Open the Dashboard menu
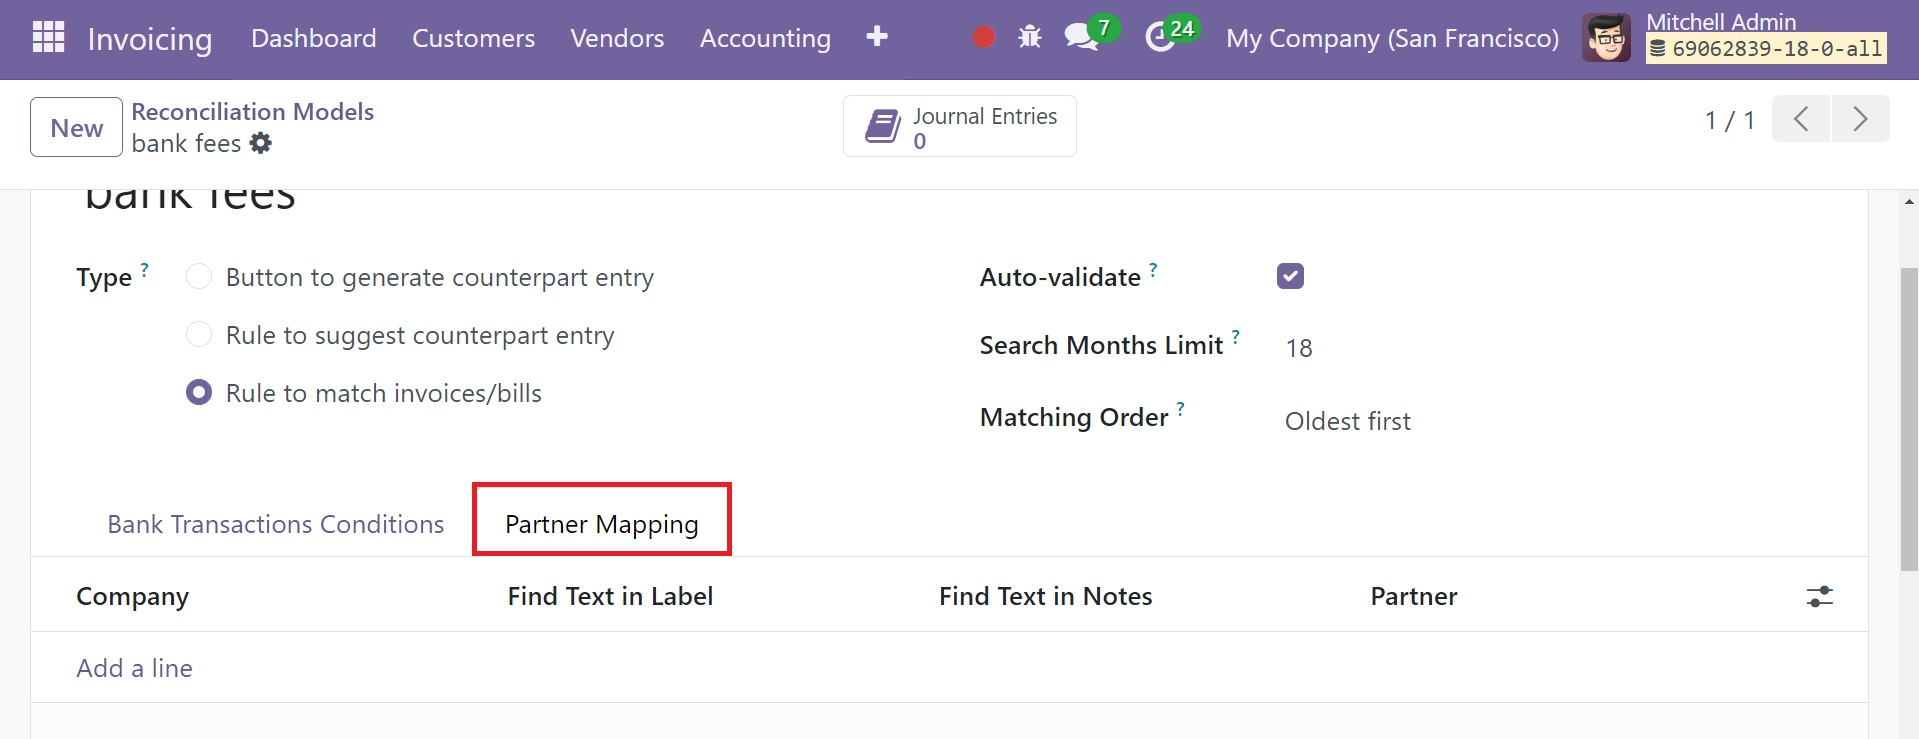The width and height of the screenshot is (1919, 739). [314, 38]
